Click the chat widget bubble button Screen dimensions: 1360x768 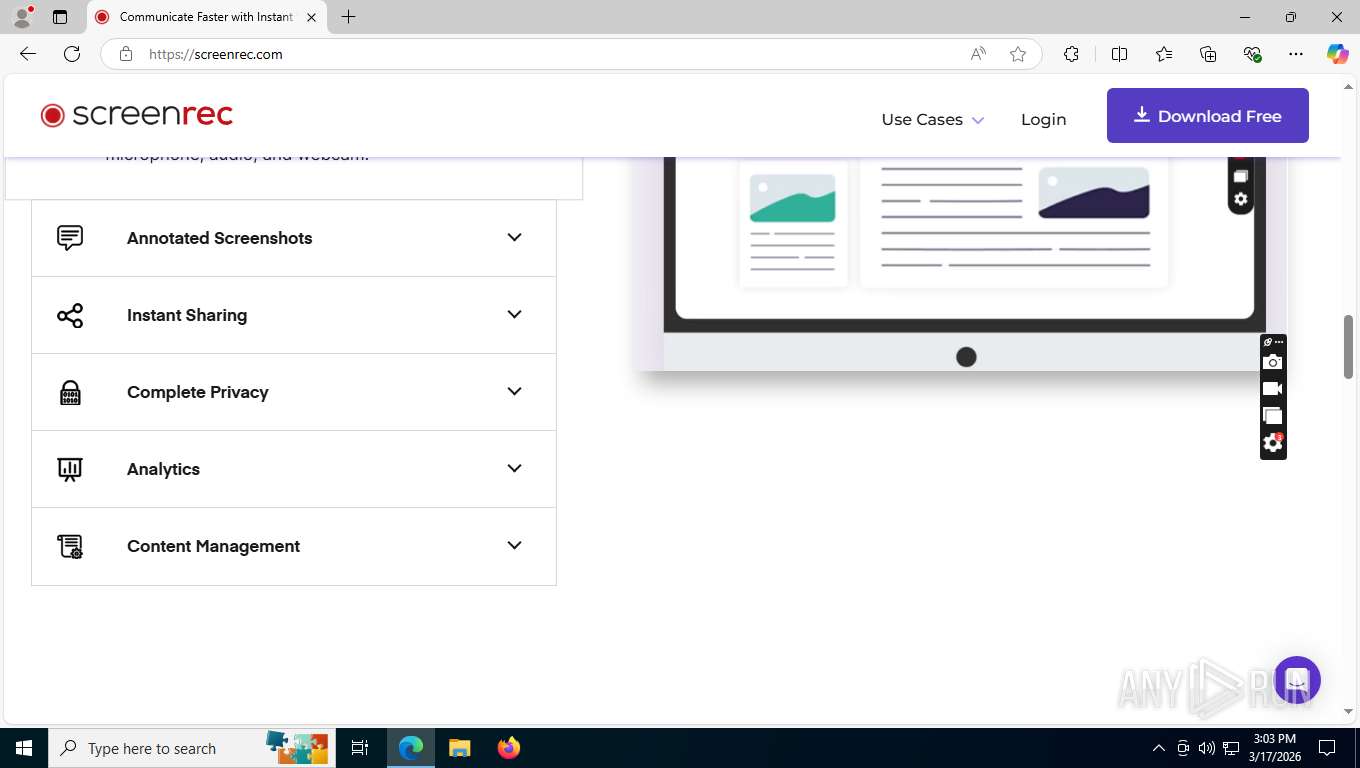pyautogui.click(x=1297, y=680)
